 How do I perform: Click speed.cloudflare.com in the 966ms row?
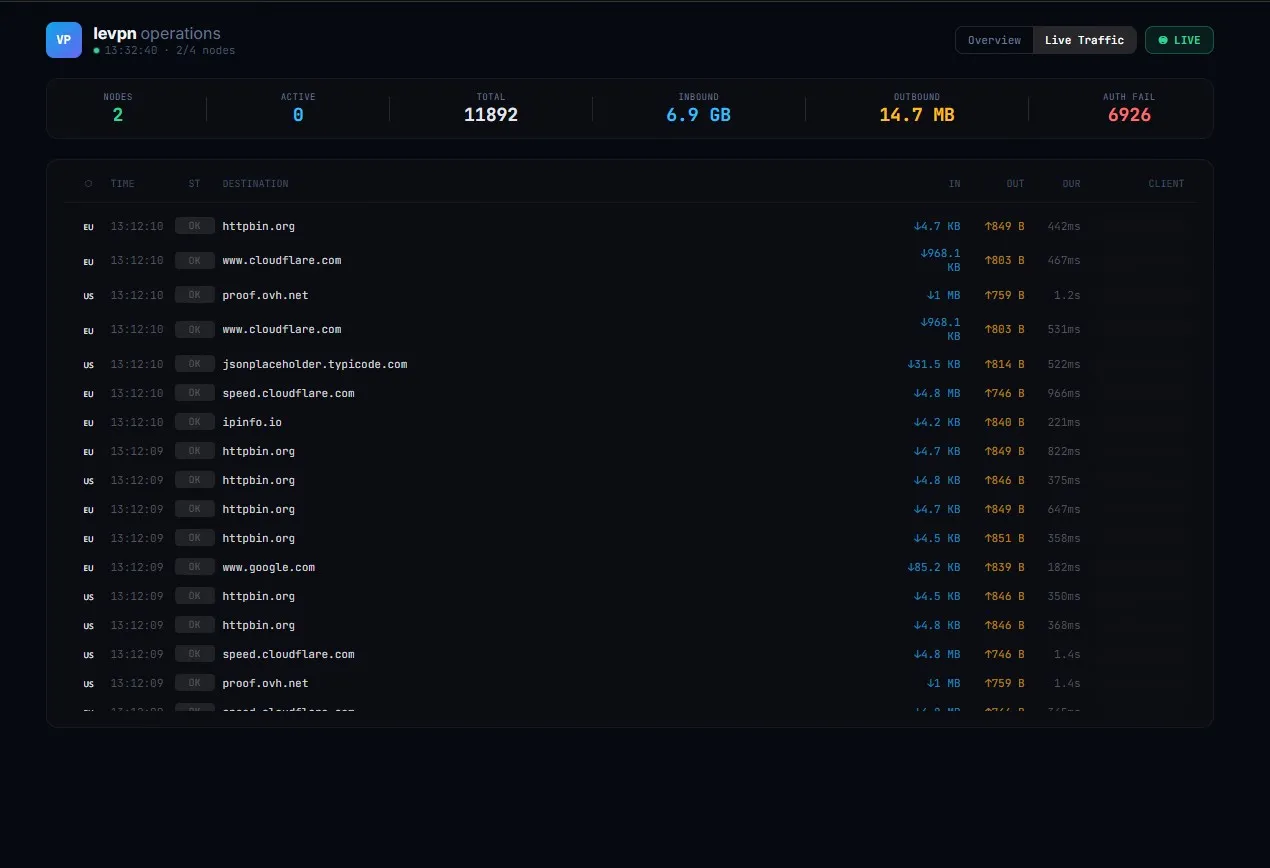(288, 393)
